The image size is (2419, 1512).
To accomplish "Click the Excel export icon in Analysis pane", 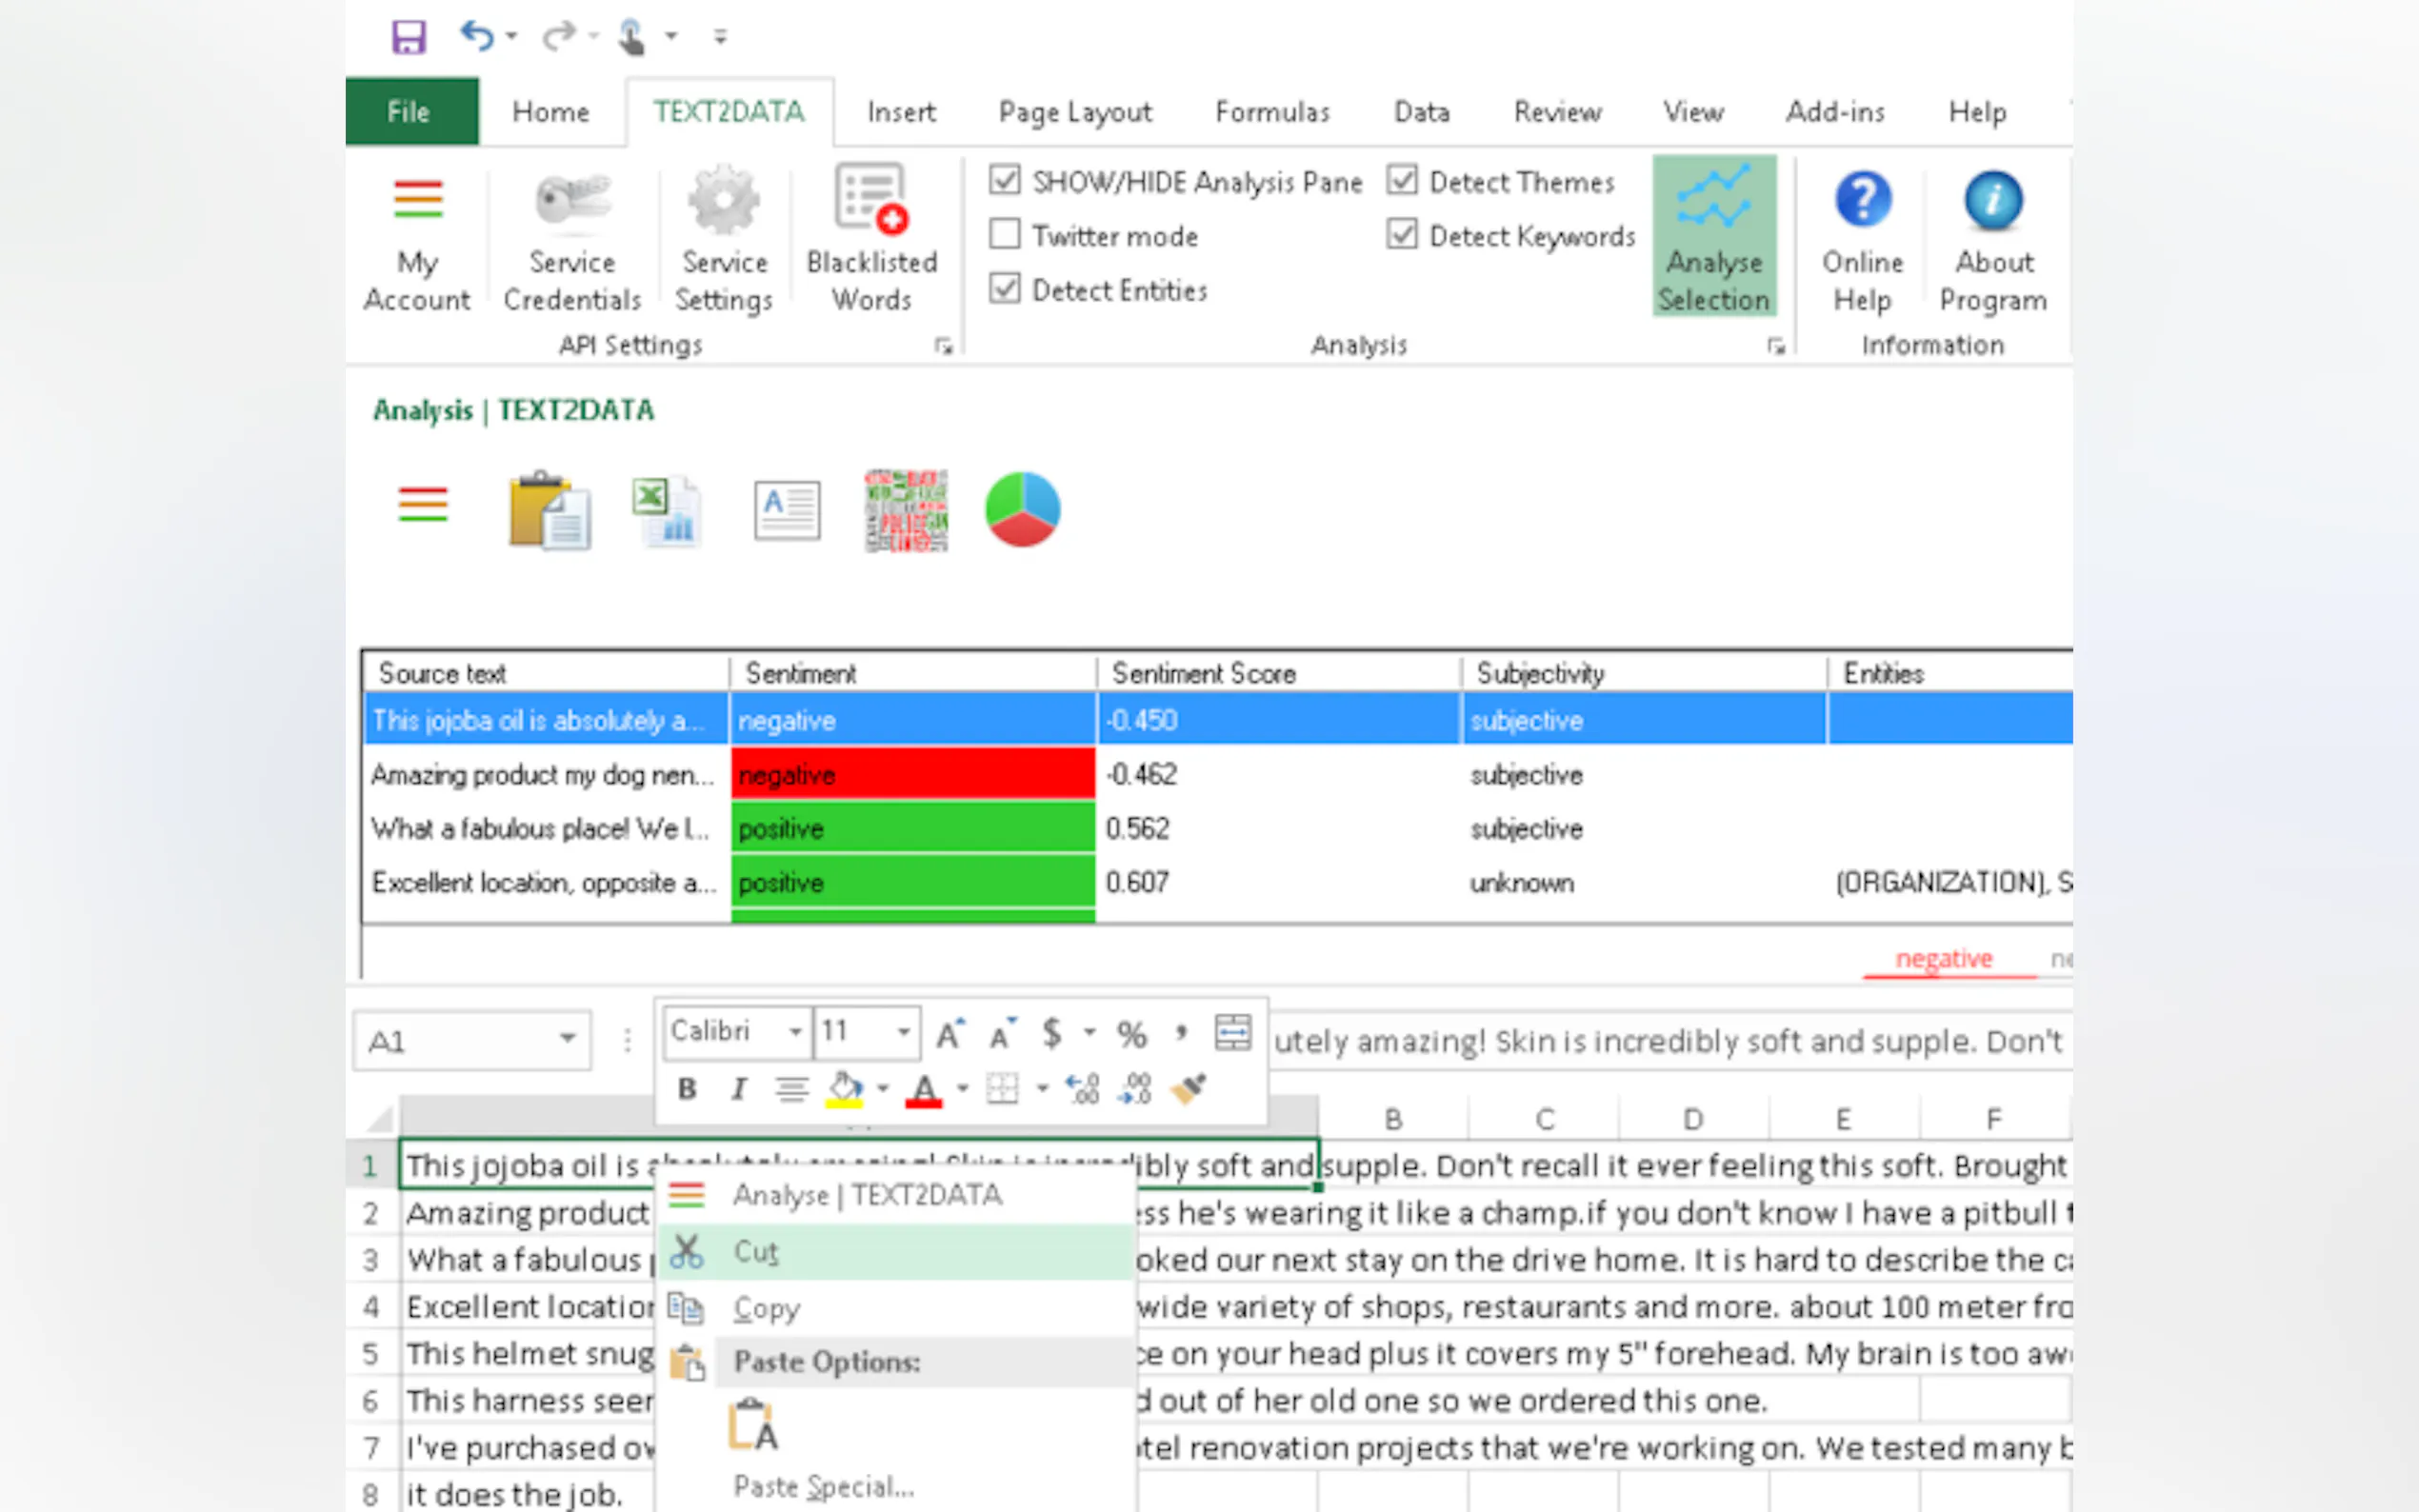I will pos(667,510).
